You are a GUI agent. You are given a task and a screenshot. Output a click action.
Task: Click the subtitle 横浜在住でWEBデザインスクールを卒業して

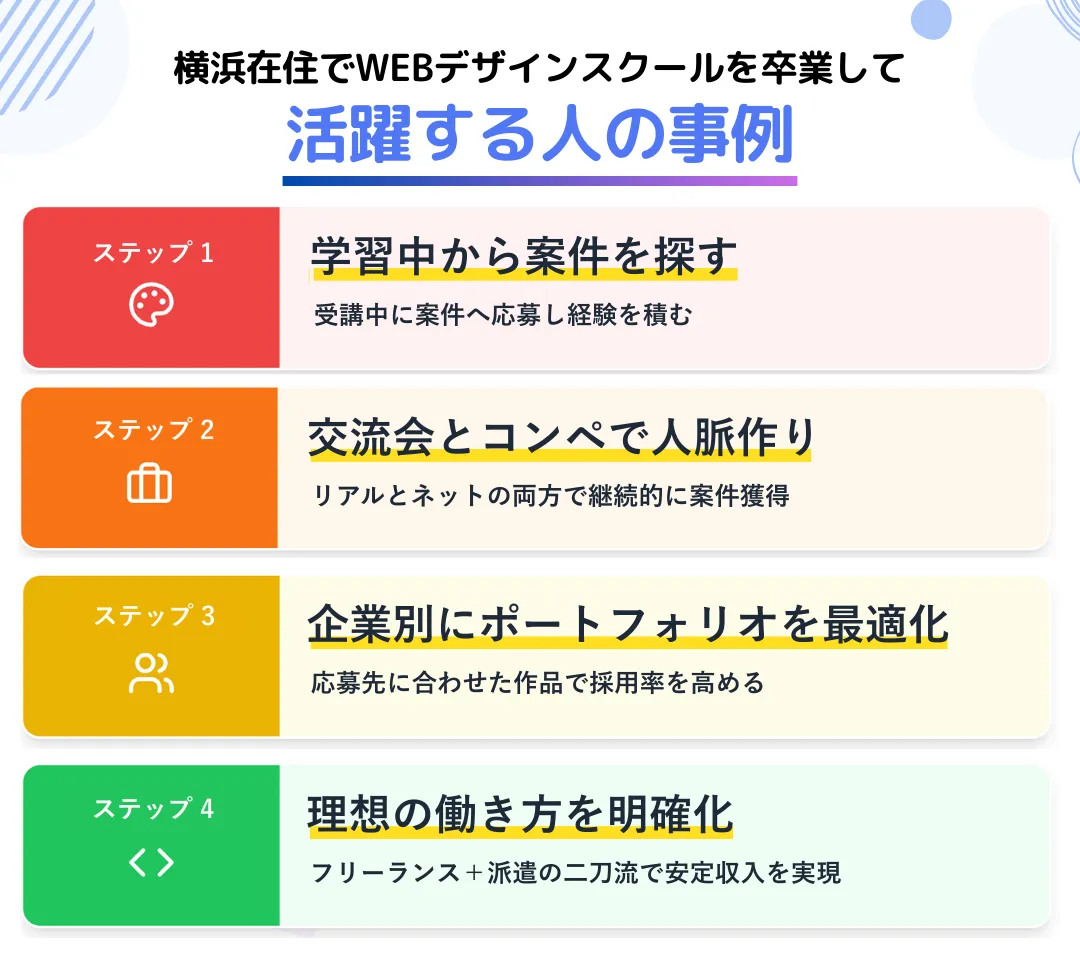(539, 70)
